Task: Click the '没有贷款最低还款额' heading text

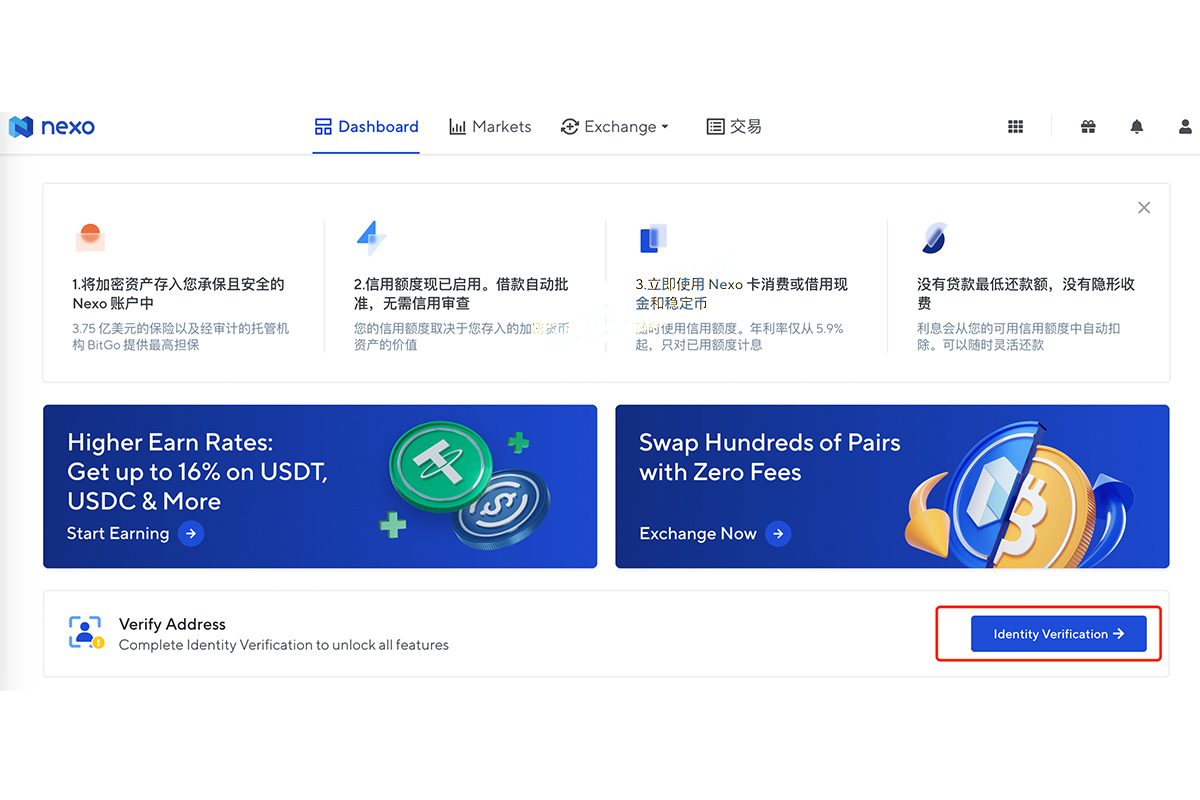Action: point(1026,293)
